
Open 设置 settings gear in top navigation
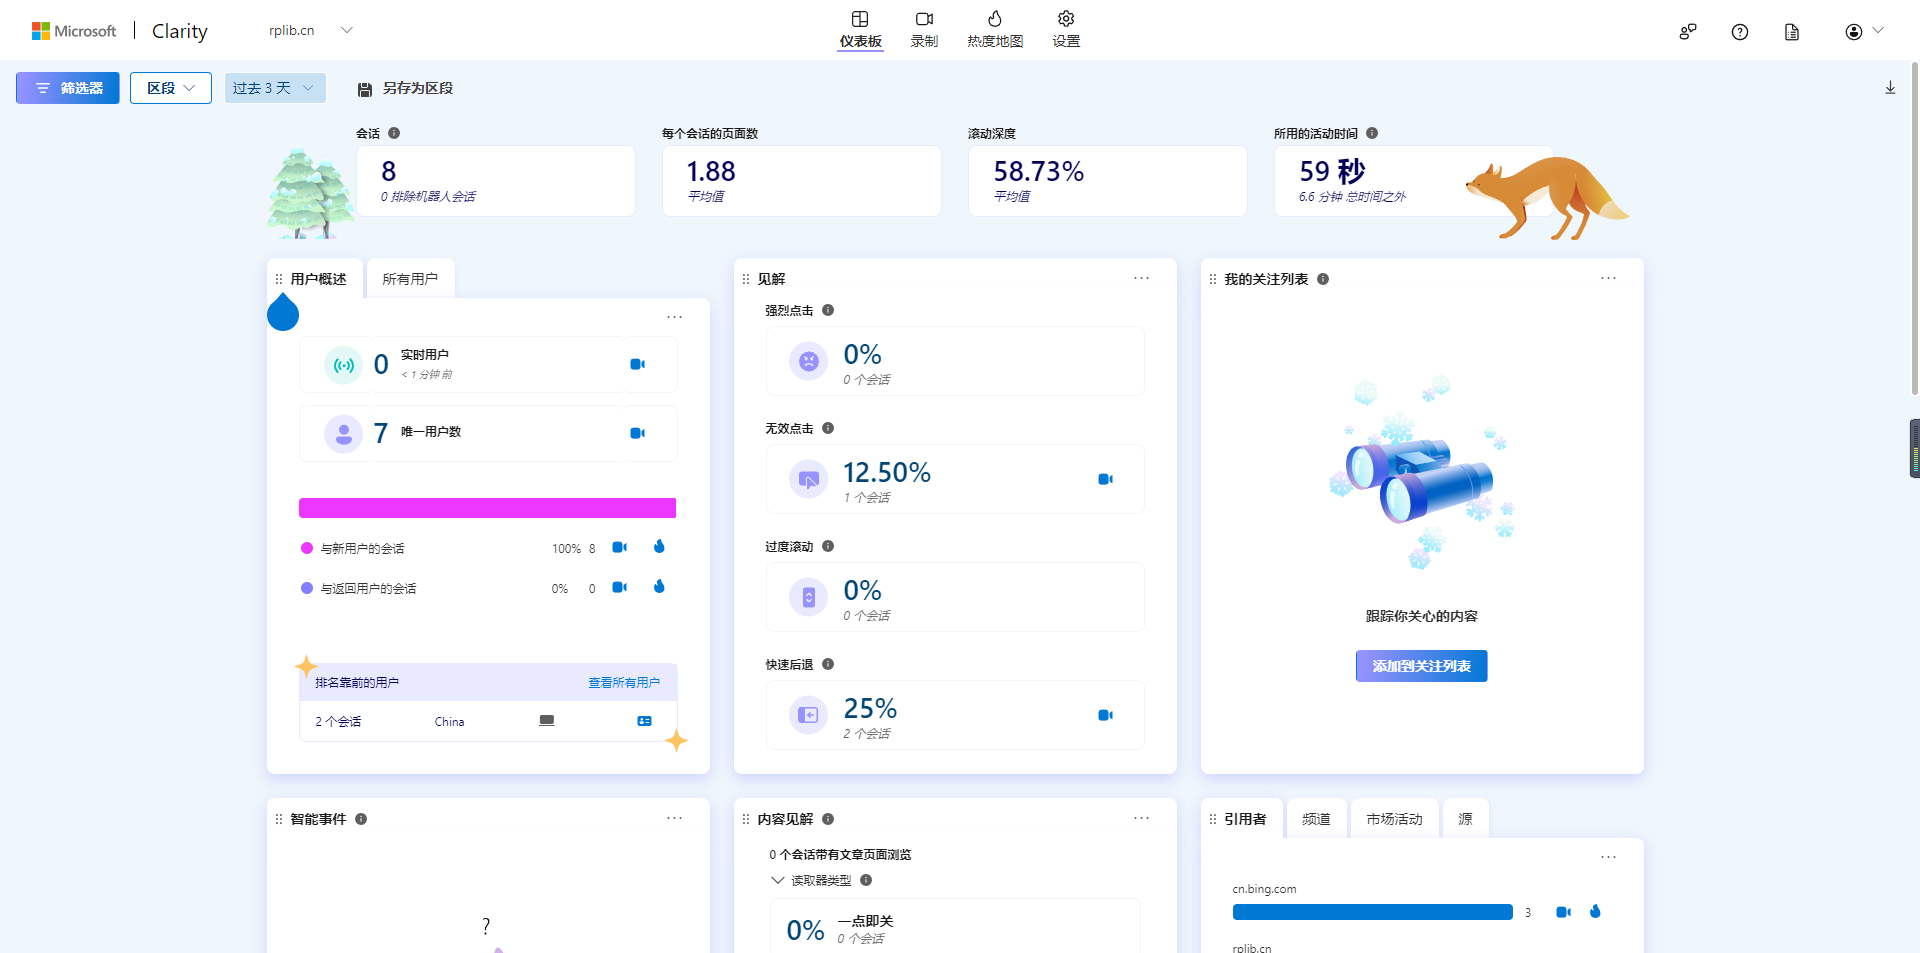(x=1065, y=29)
